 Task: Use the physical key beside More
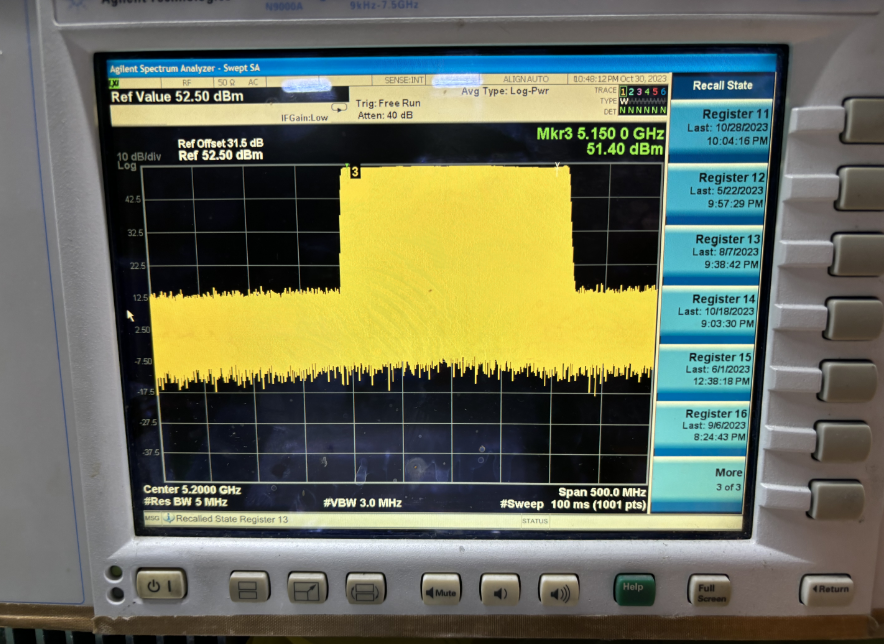(838, 499)
